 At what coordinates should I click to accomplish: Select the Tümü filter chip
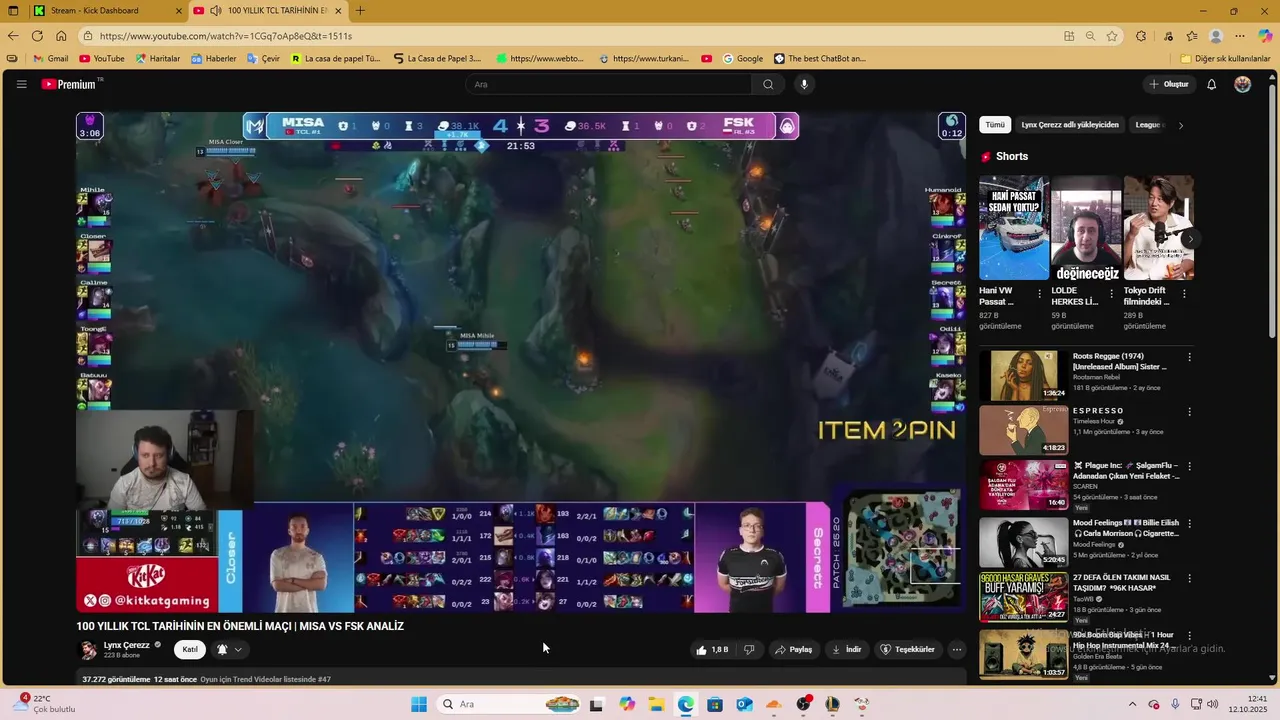[995, 125]
